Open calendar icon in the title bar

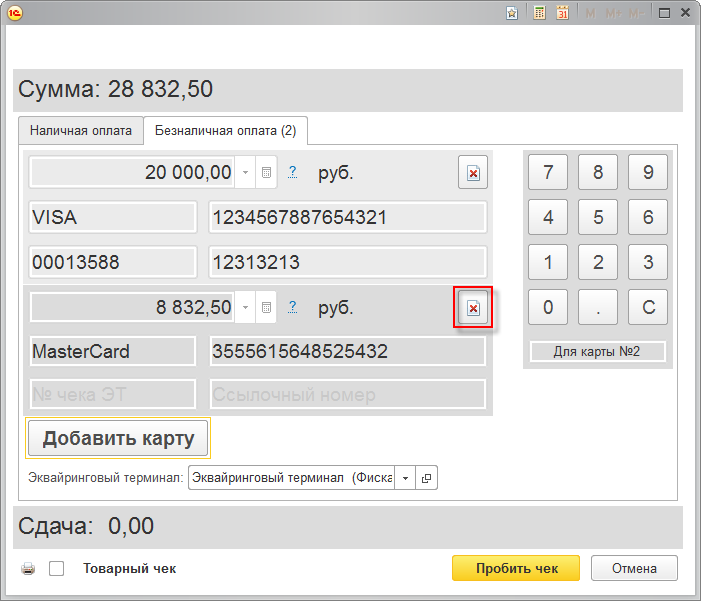coord(562,13)
